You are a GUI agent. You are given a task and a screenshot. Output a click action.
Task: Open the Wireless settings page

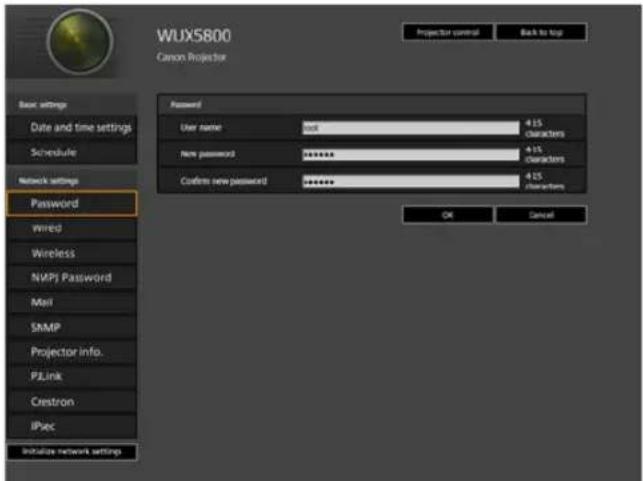point(72,253)
